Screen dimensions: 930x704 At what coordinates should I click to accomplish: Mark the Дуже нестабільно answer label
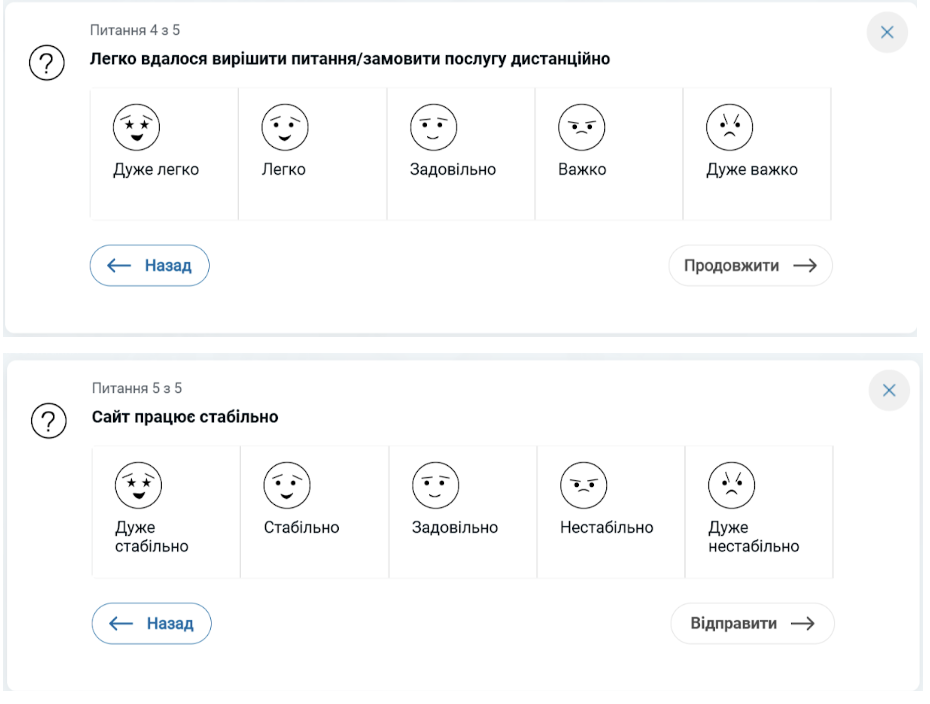(754, 537)
